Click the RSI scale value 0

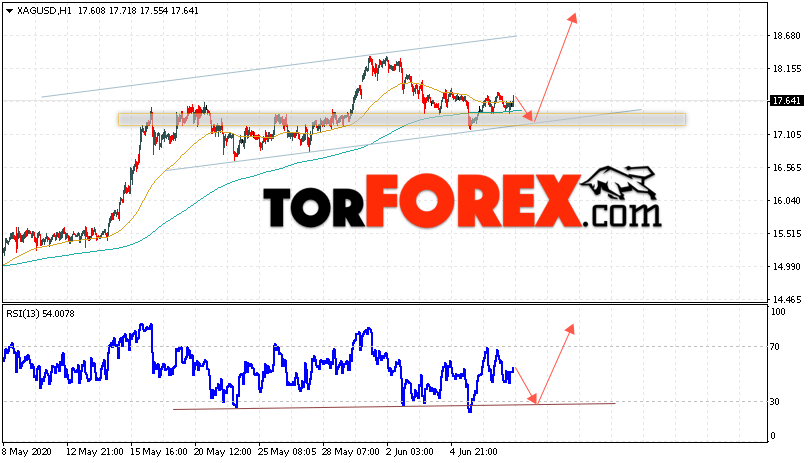coord(772,436)
